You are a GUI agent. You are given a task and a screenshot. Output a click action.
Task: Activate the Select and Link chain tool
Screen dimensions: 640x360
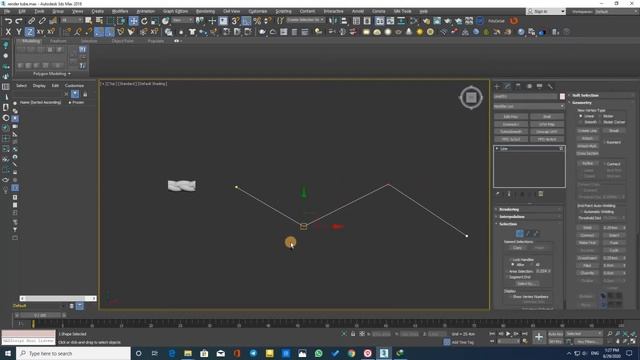coord(31,21)
